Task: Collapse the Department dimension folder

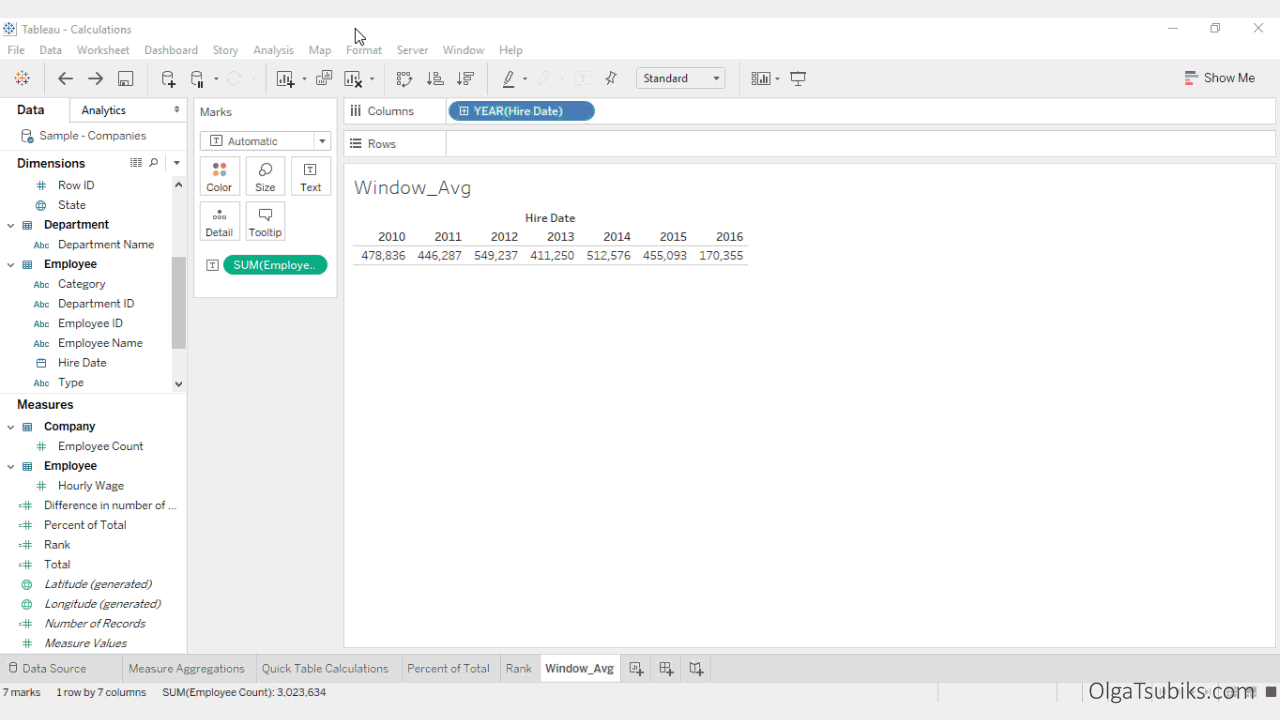Action: (11, 225)
